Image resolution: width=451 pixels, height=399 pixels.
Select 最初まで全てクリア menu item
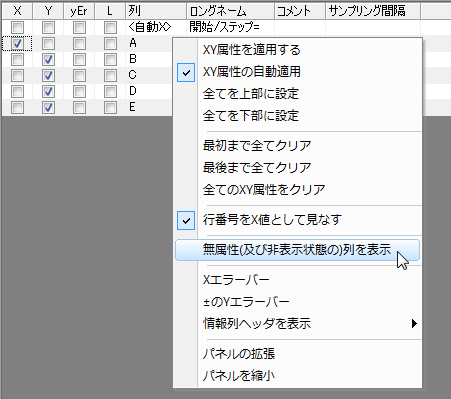click(297, 146)
